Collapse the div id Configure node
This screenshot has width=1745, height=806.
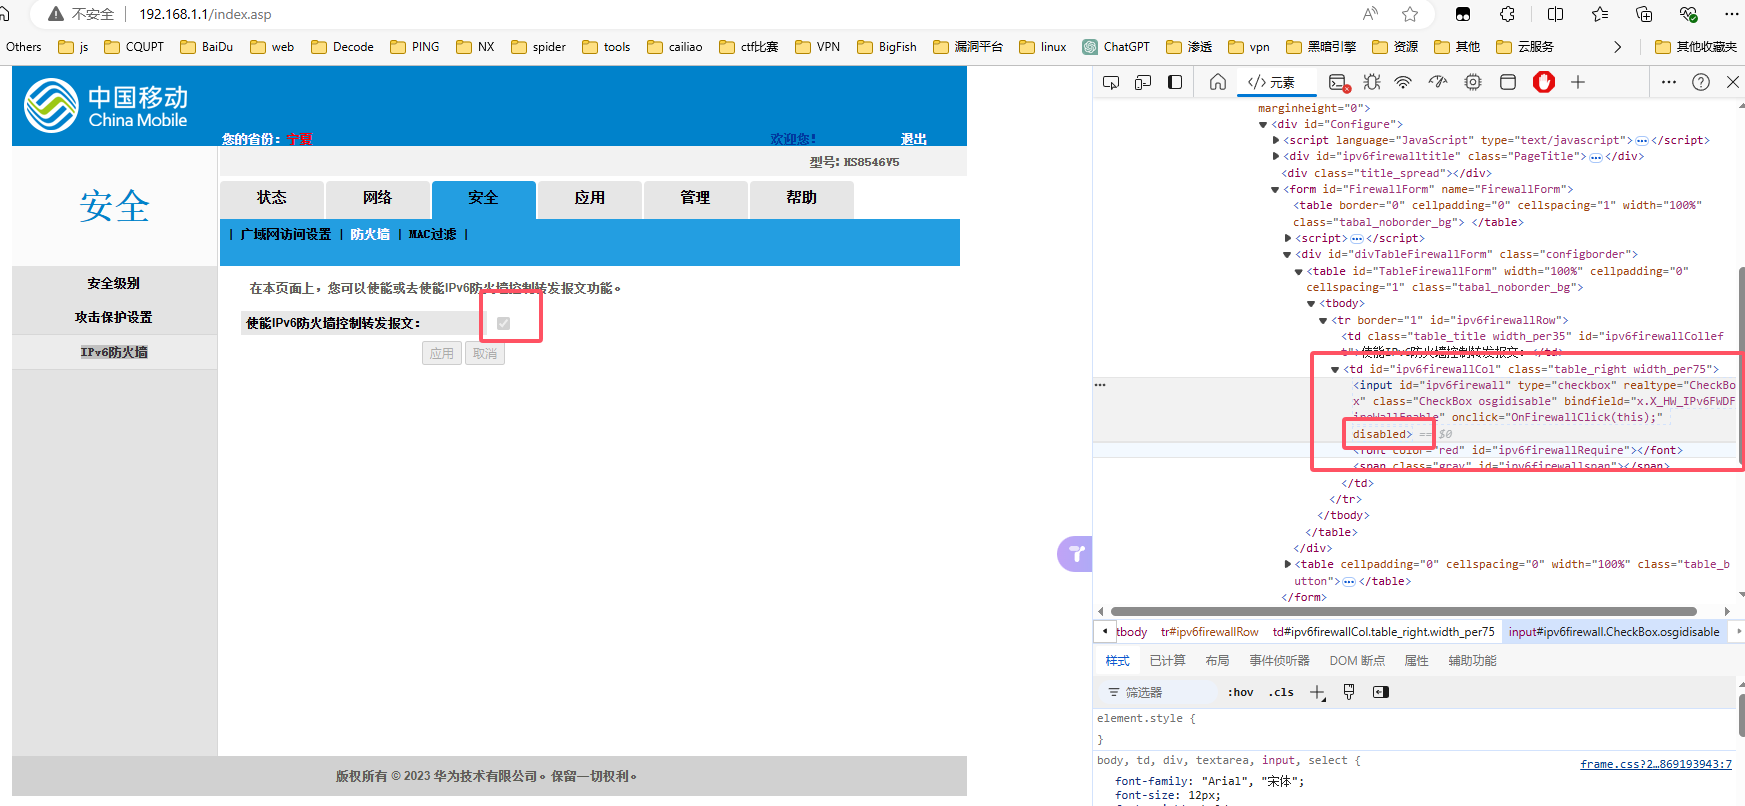1263,124
